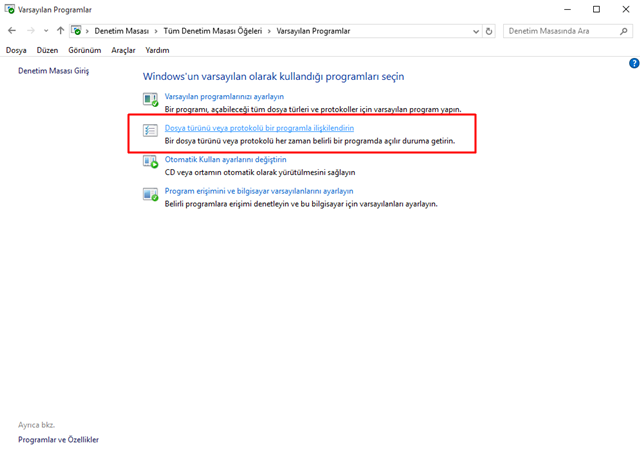Viewport: 640px width, 455px height.
Task: Click the file type association list icon
Action: point(150,130)
